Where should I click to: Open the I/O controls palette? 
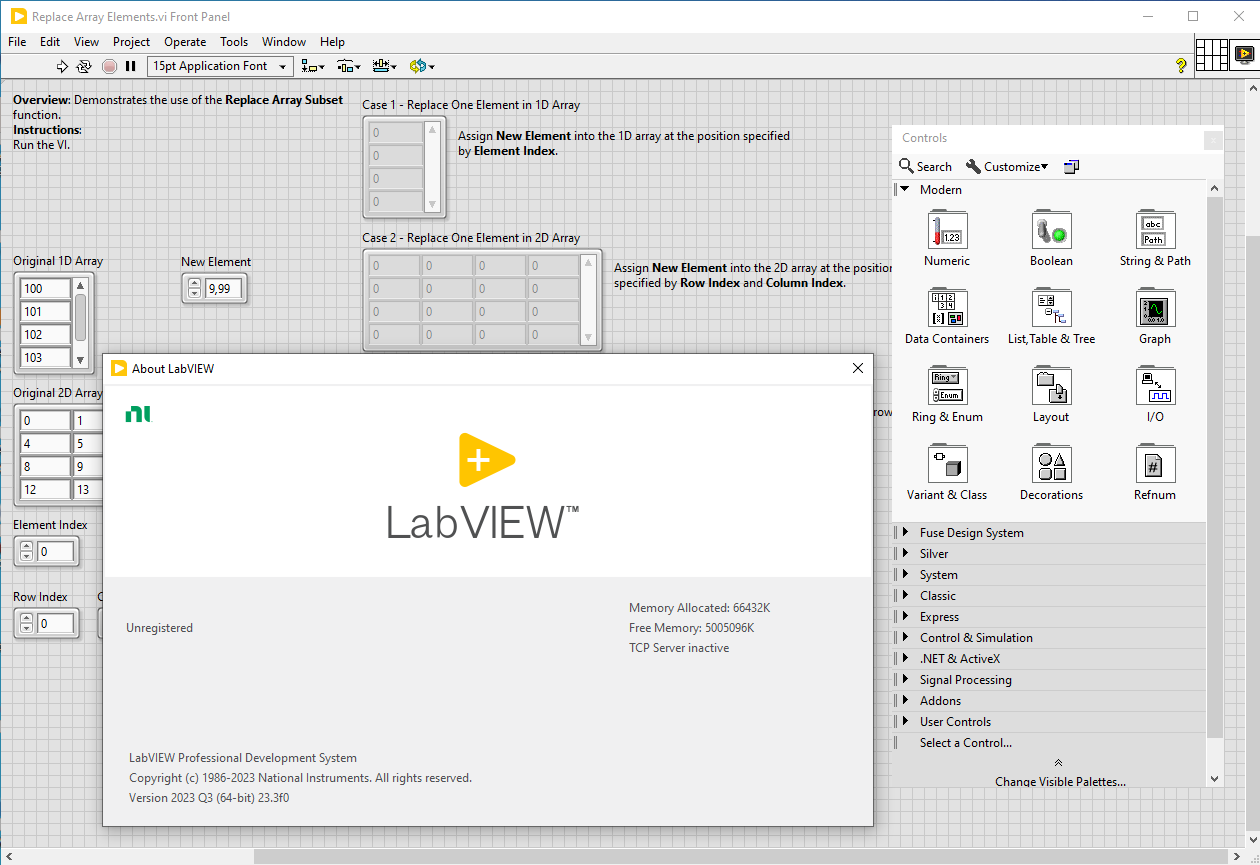(1155, 395)
